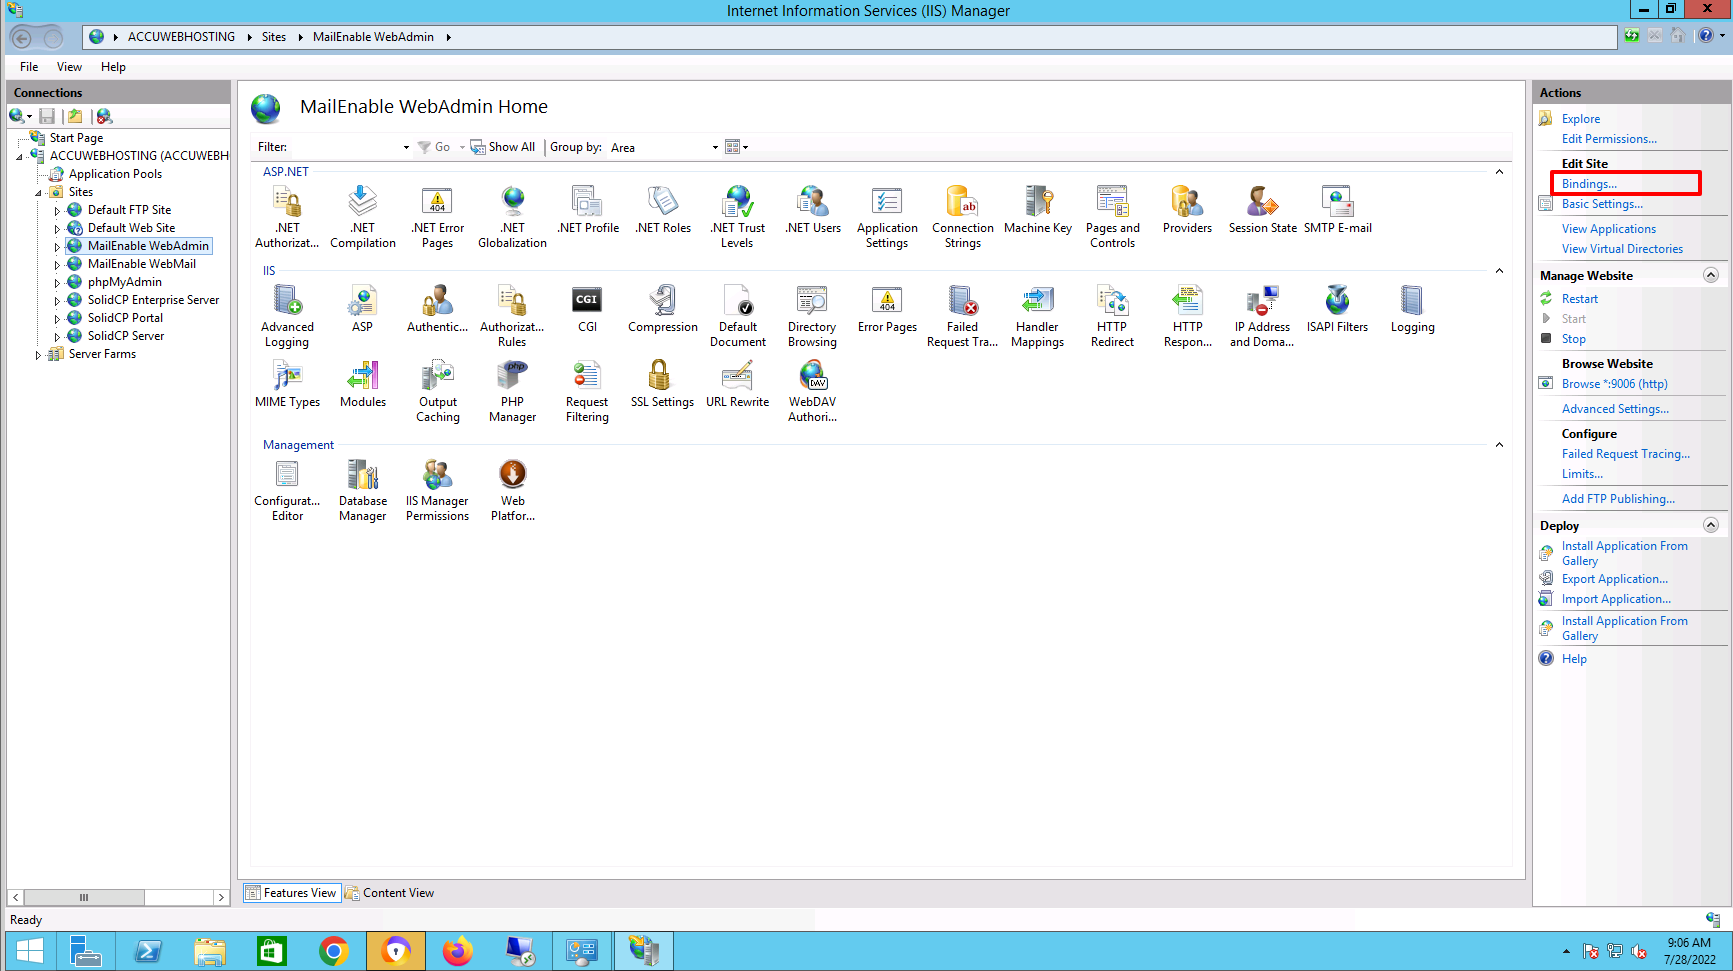The image size is (1733, 971).
Task: Open the PHP Manager feature
Action: click(512, 390)
